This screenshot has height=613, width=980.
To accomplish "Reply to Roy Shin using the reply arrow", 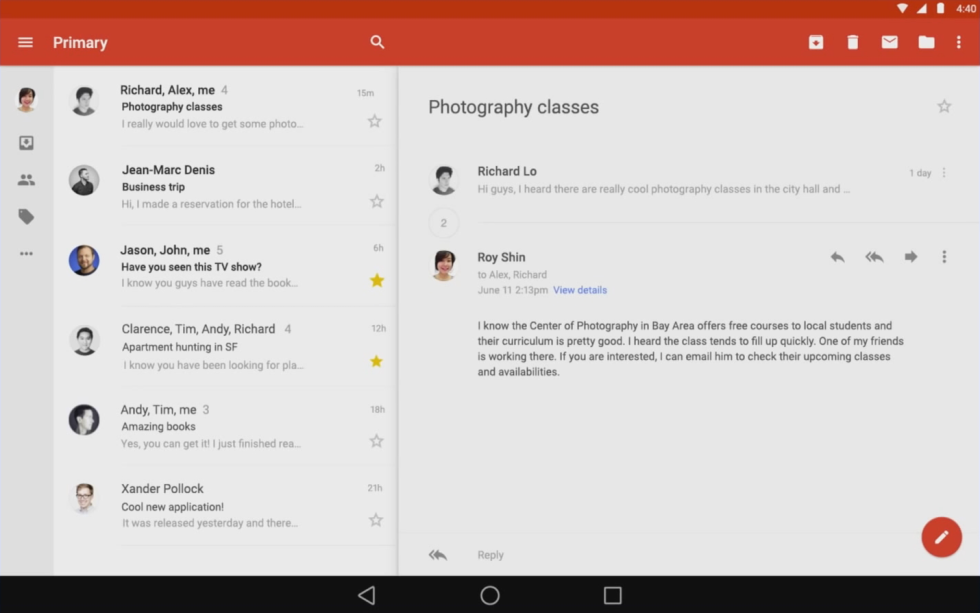I will tap(837, 256).
